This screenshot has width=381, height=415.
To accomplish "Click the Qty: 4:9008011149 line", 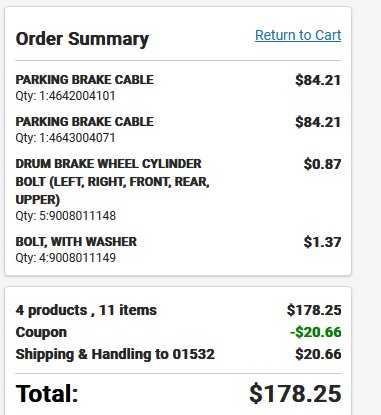I will 66,258.
